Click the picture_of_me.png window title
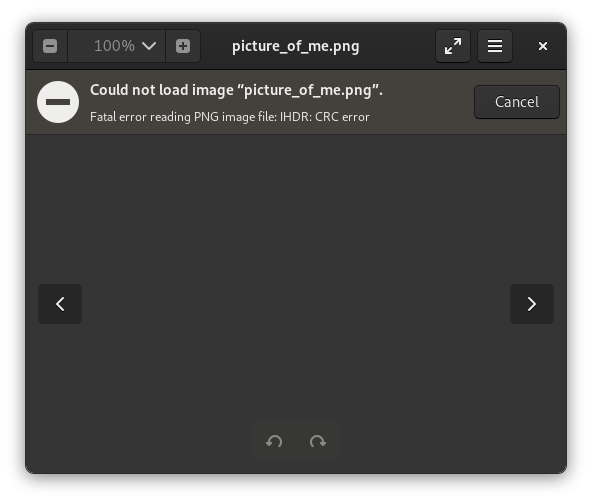This screenshot has width=592, height=502. (295, 46)
